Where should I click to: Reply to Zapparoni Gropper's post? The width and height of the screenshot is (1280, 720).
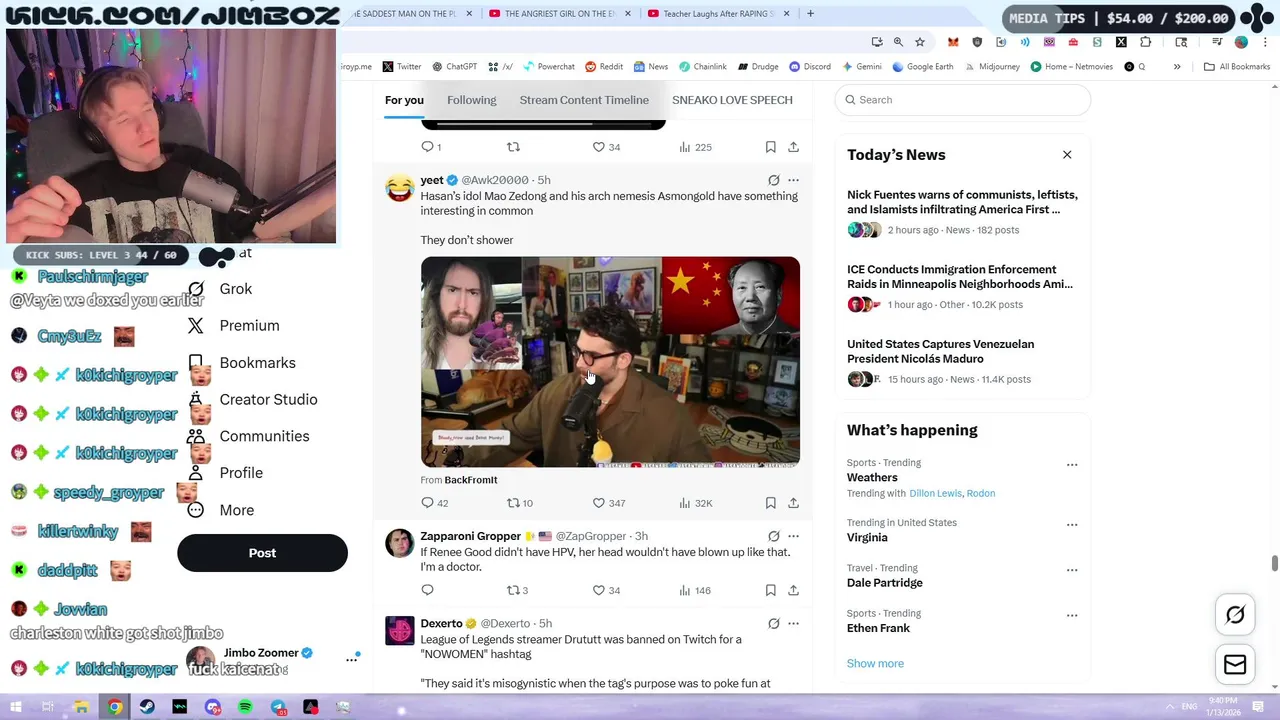[427, 590]
